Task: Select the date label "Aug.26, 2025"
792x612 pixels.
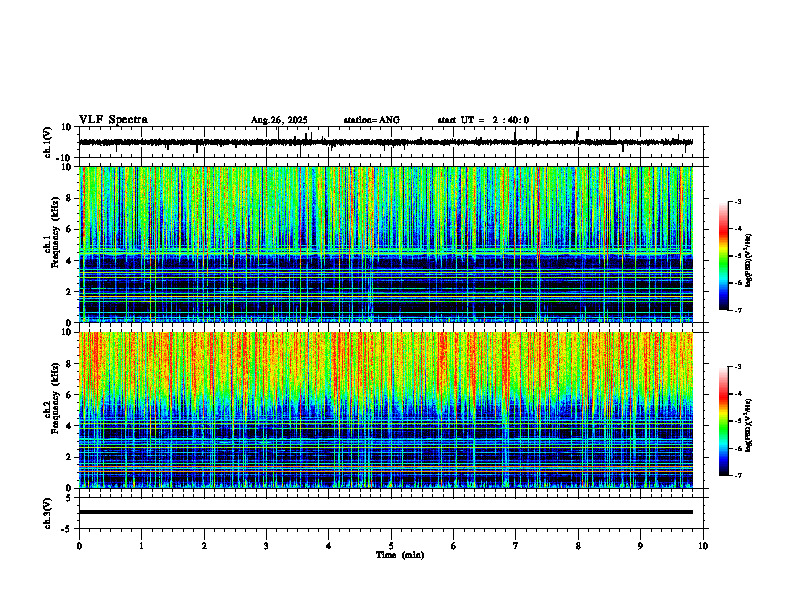Action: point(279,120)
